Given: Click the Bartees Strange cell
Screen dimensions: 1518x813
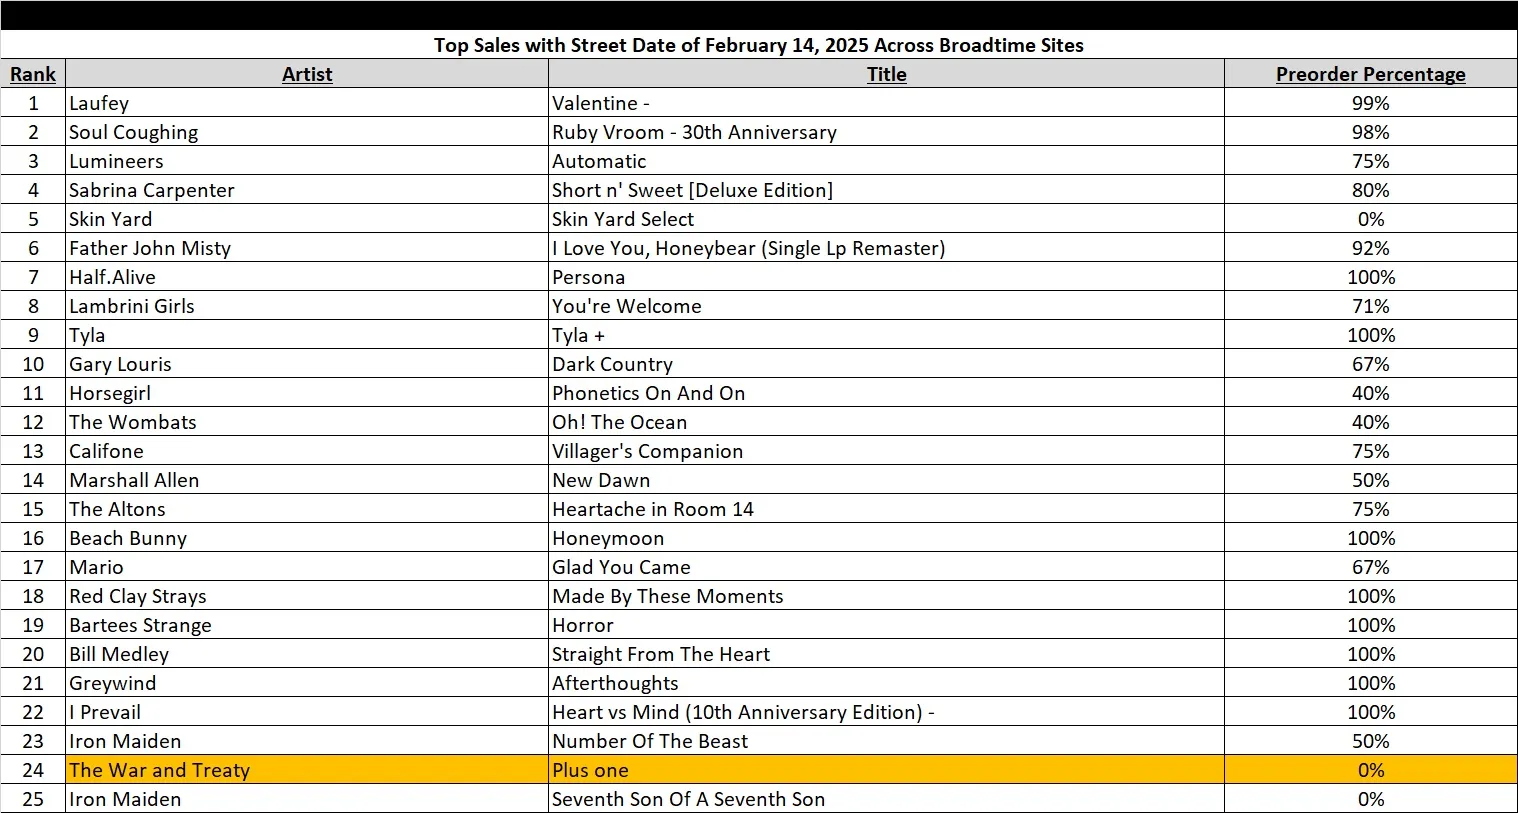Looking at the screenshot, I should [307, 625].
